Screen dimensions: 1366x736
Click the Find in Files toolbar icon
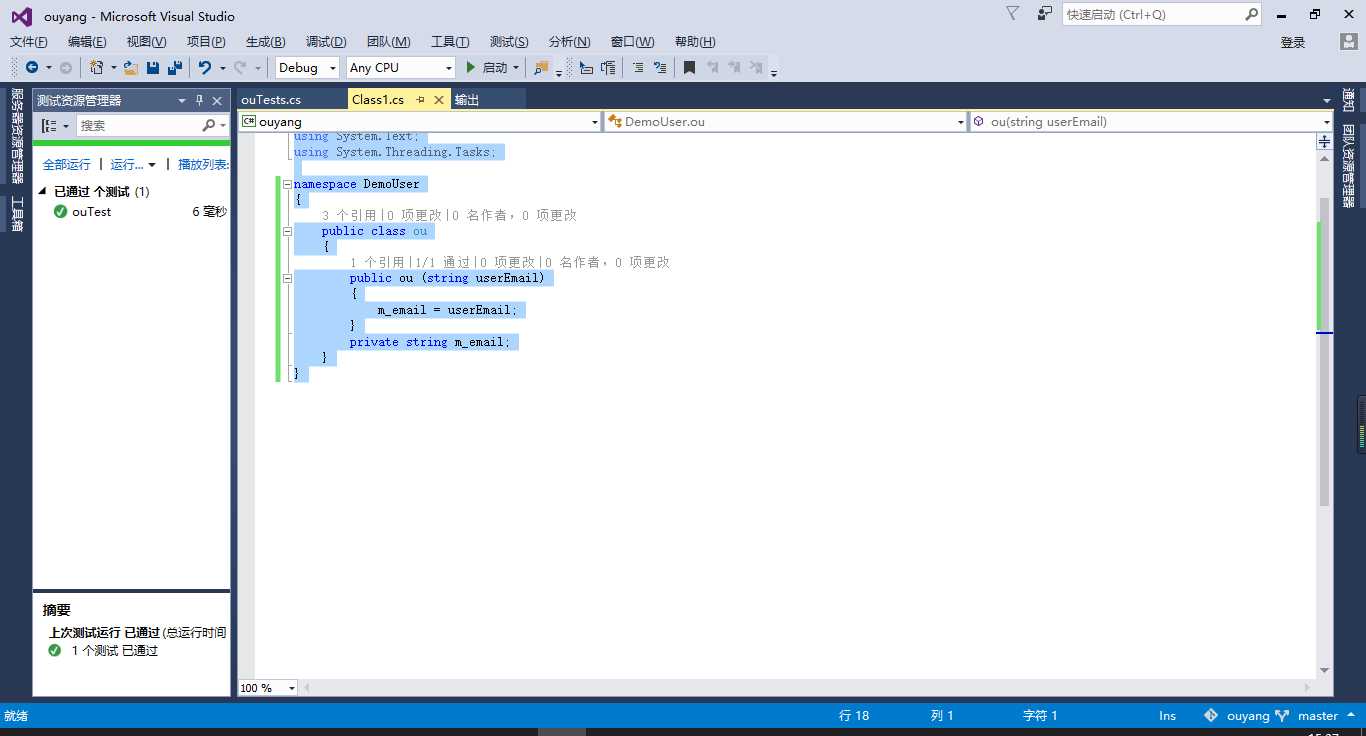(x=541, y=68)
